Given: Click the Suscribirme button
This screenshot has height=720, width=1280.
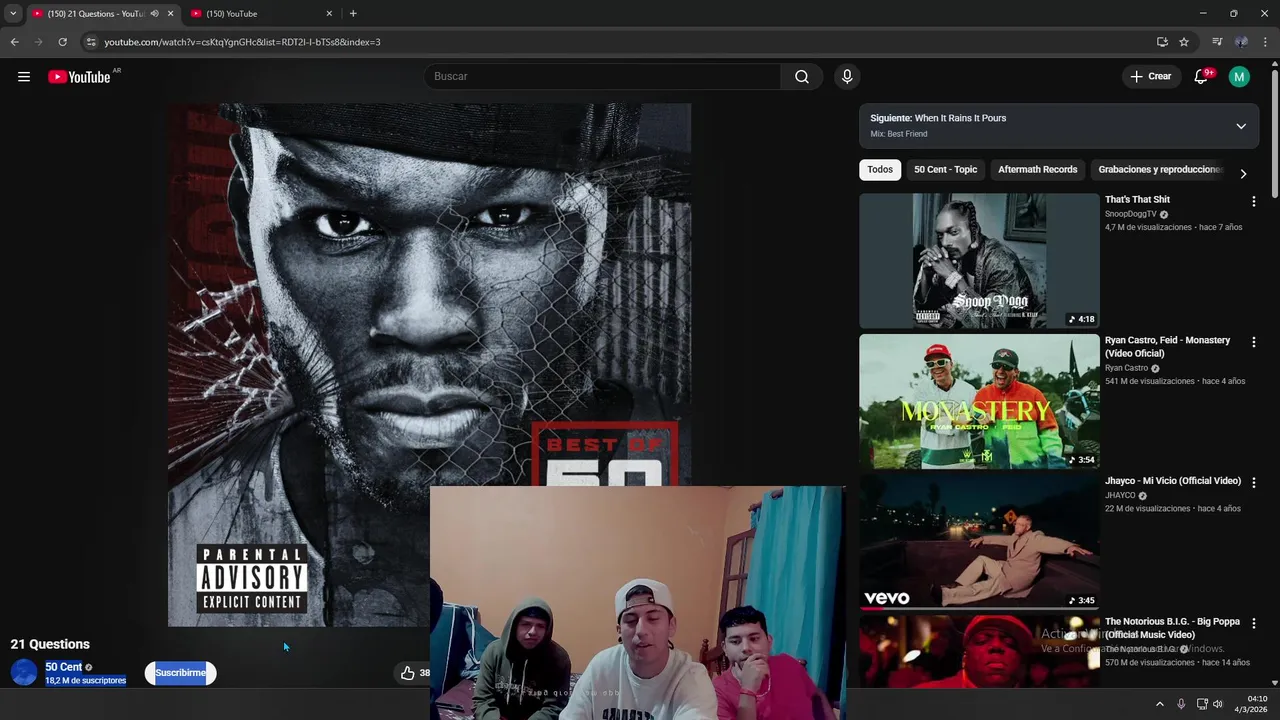Looking at the screenshot, I should [x=180, y=673].
